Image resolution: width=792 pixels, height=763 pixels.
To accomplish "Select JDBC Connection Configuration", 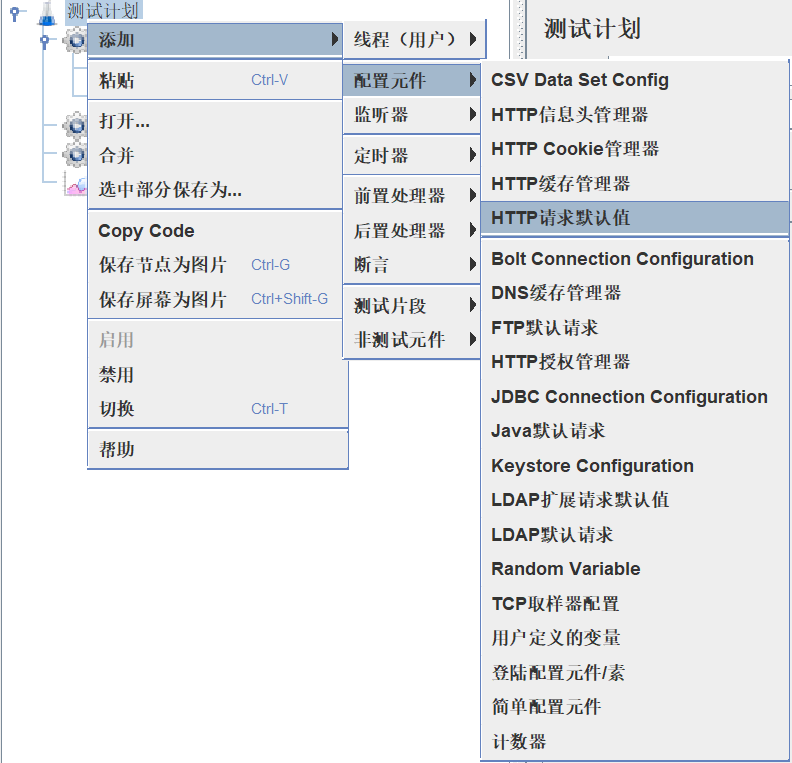I will click(635, 396).
